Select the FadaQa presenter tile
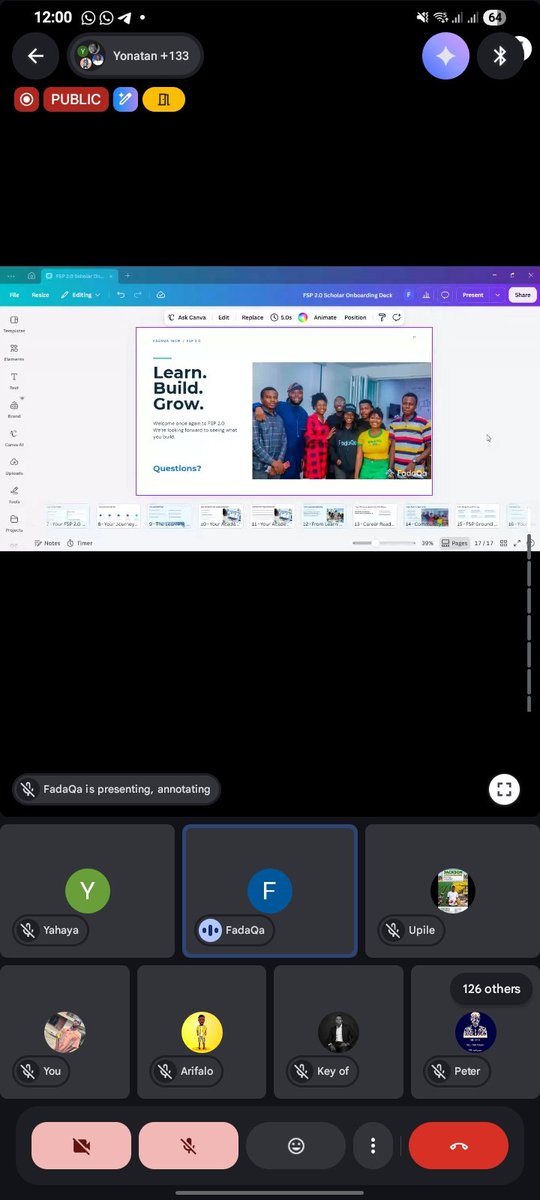The width and height of the screenshot is (540, 1200). coord(270,890)
